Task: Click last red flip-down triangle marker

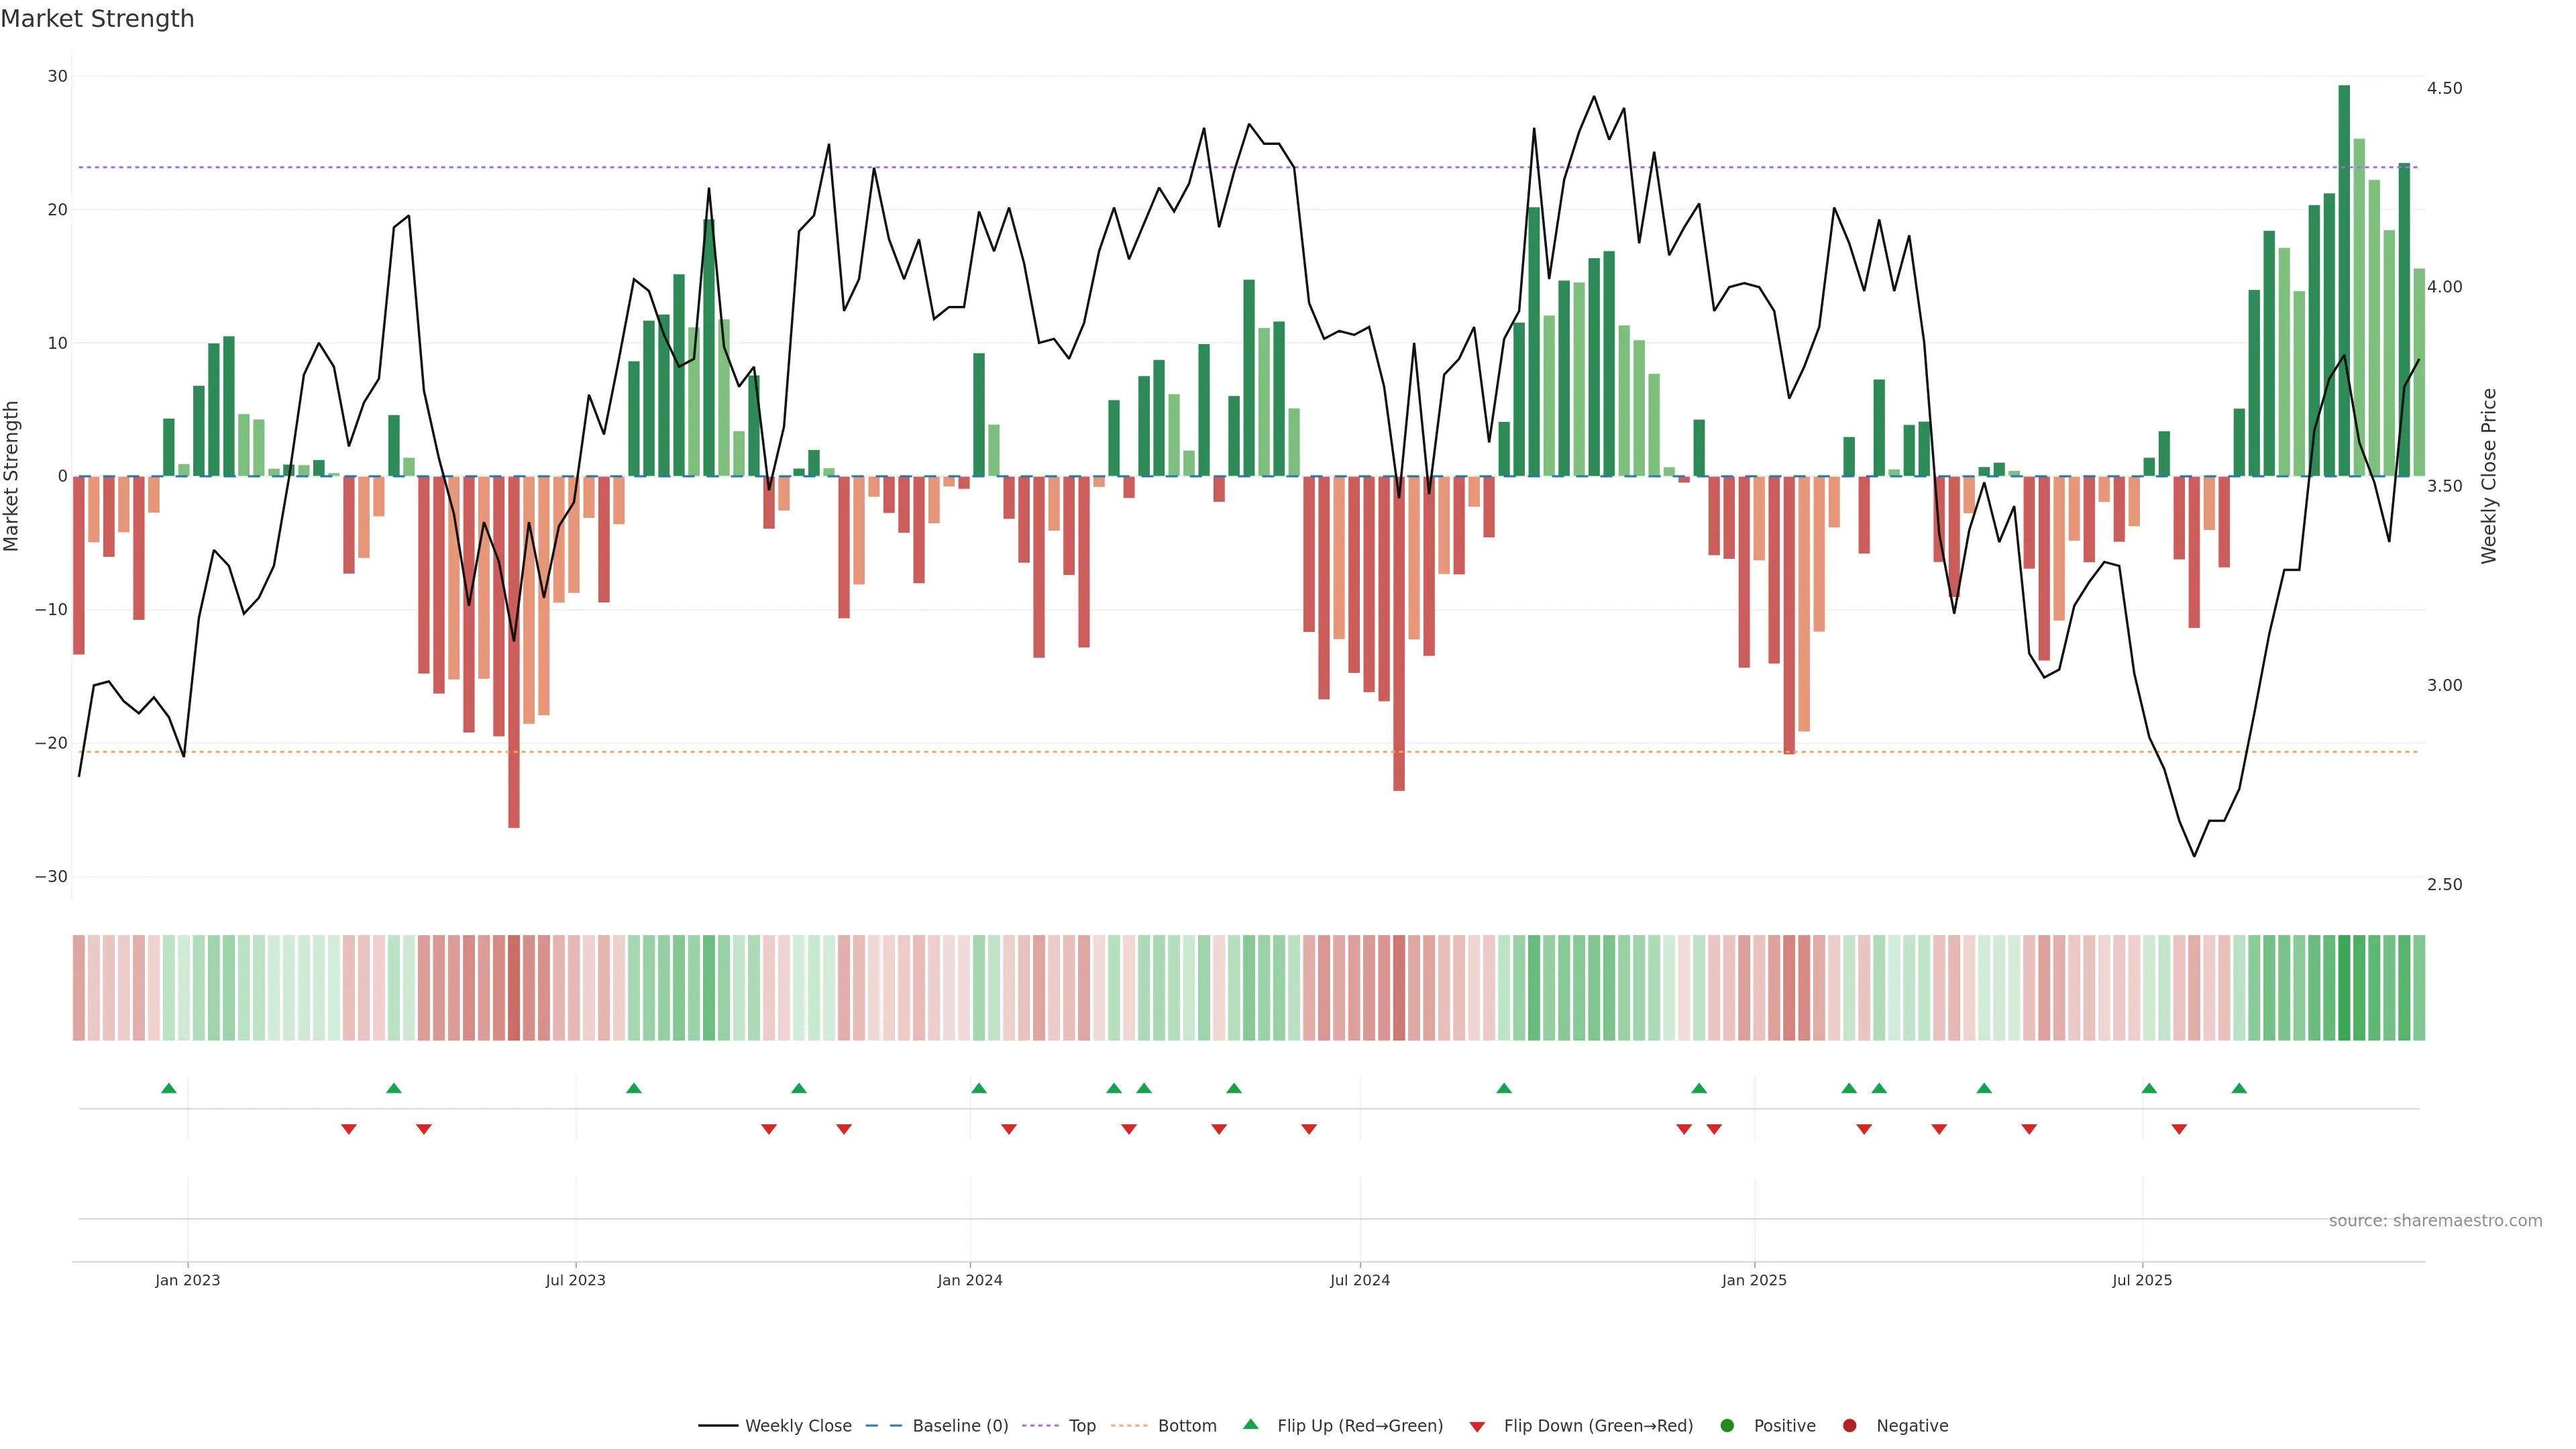Action: pos(2179,1129)
